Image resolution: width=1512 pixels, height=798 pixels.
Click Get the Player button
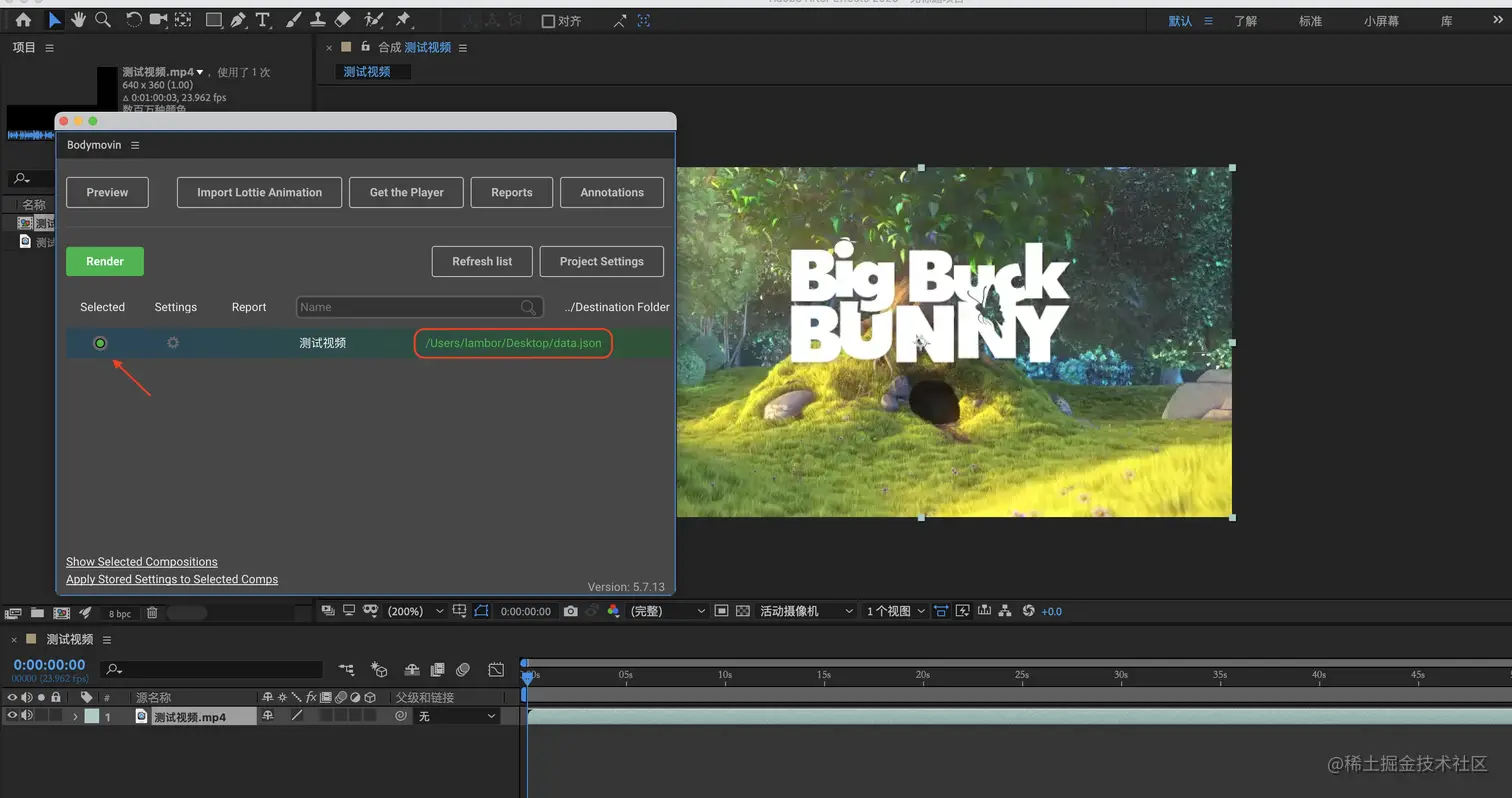[x=406, y=192]
